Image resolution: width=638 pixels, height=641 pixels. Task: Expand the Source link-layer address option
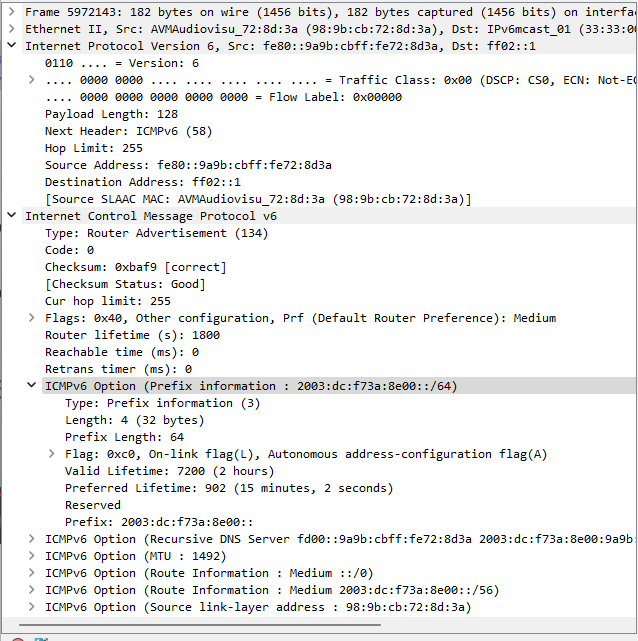click(x=32, y=607)
